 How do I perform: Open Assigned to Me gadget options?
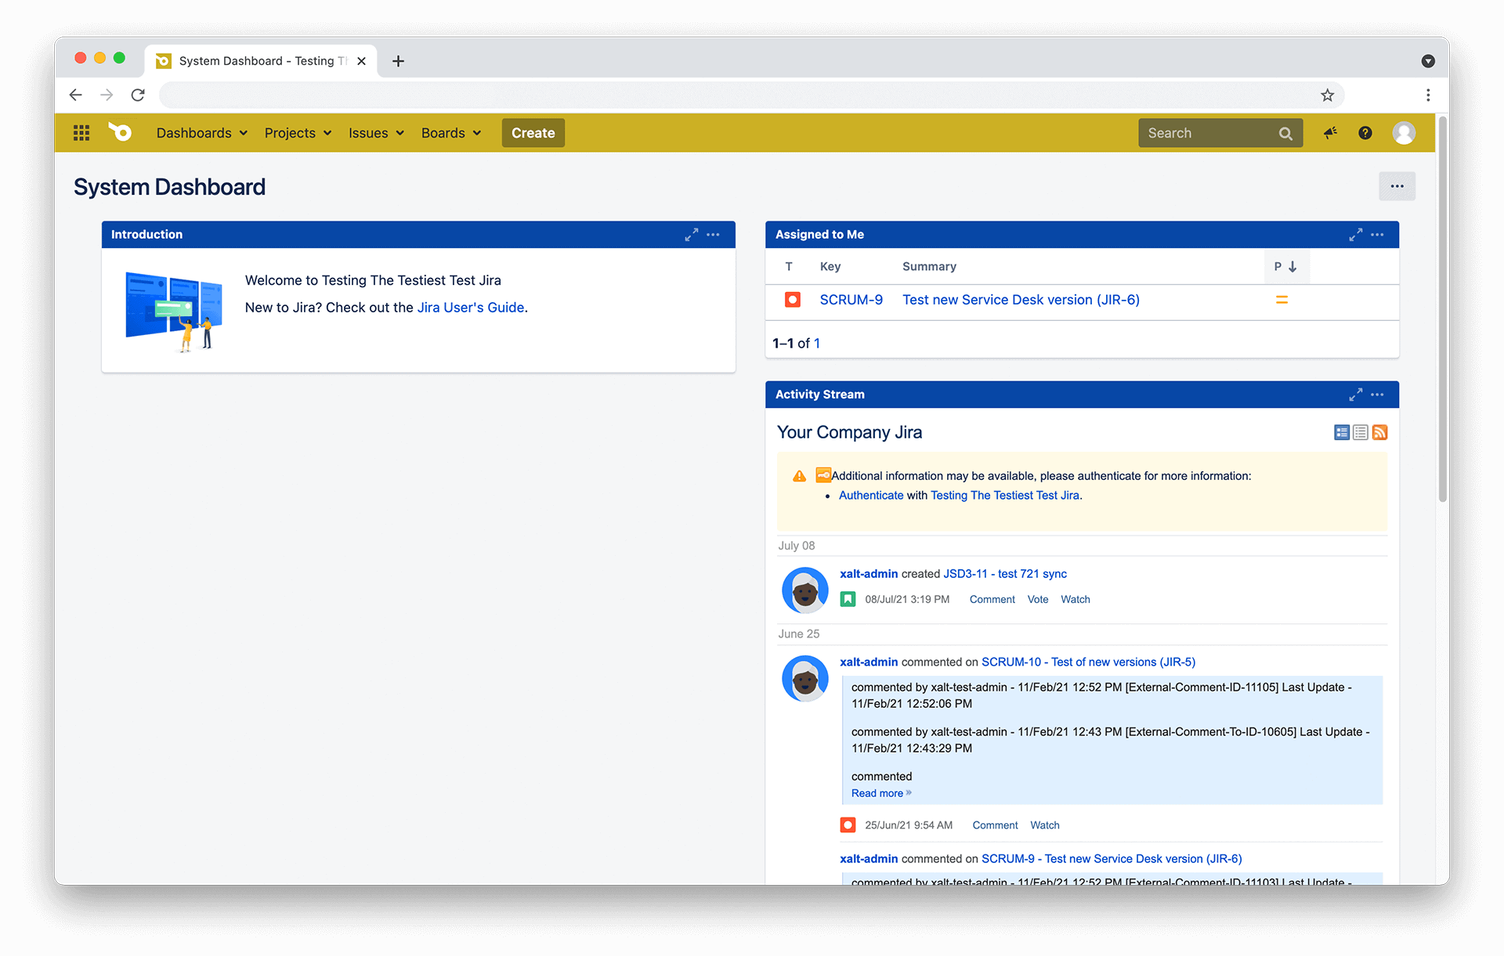pyautogui.click(x=1377, y=235)
